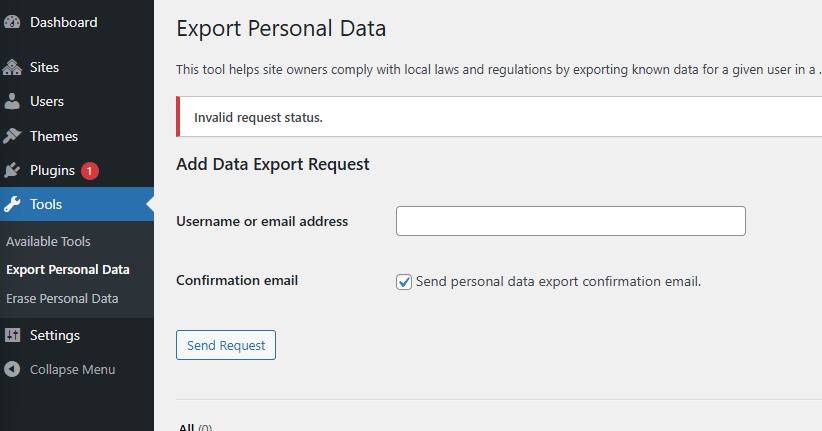Uncheck Send personal data export confirmation email

[x=404, y=282]
